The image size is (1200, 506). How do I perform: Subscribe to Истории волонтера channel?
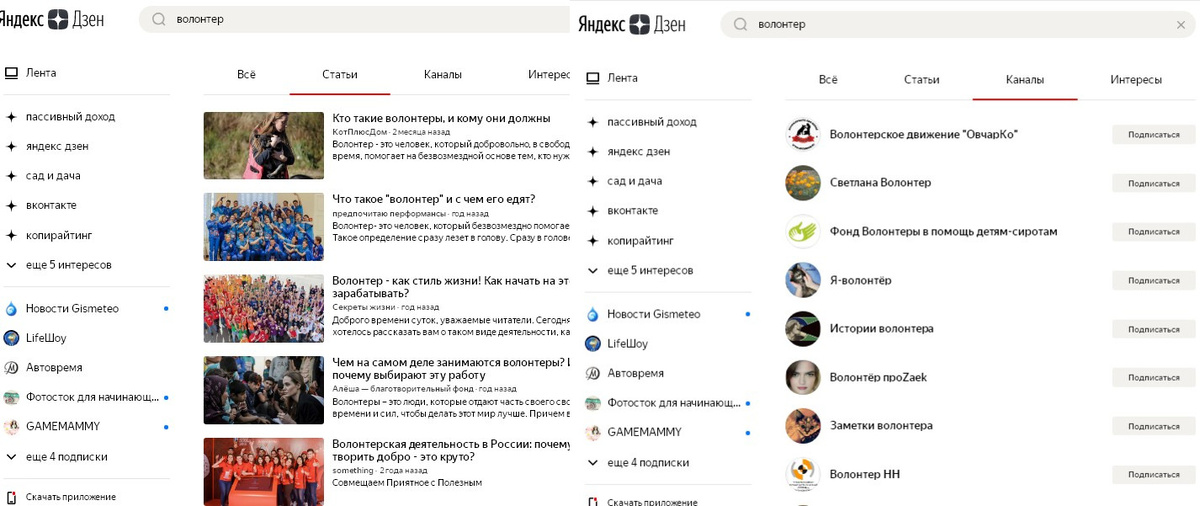click(x=1153, y=329)
